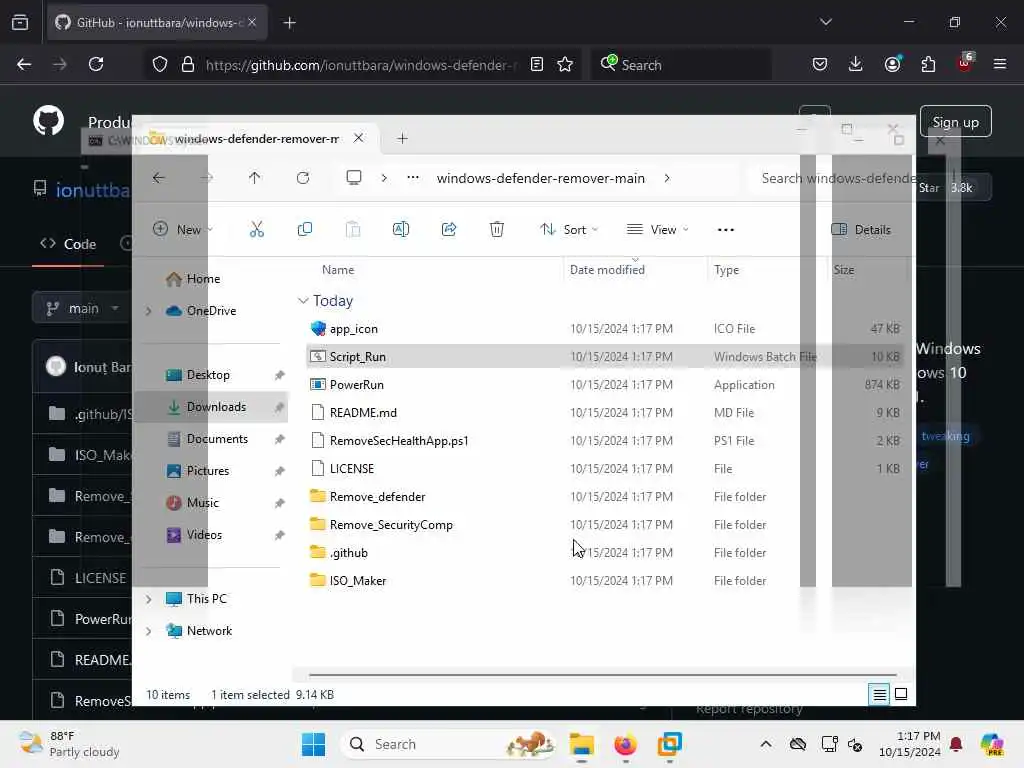
Task: Open the View dropdown menu
Action: 658,229
